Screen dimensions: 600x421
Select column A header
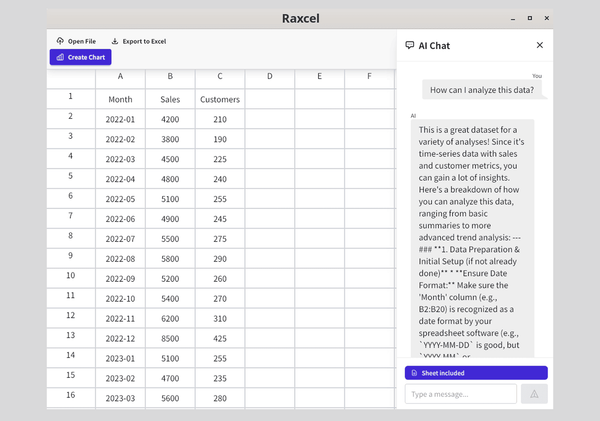(120, 76)
